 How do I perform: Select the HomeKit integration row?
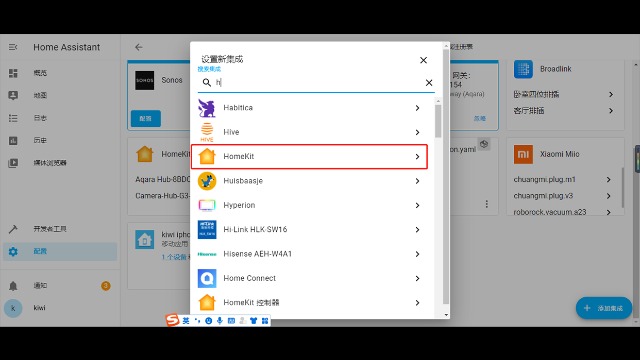coord(309,157)
